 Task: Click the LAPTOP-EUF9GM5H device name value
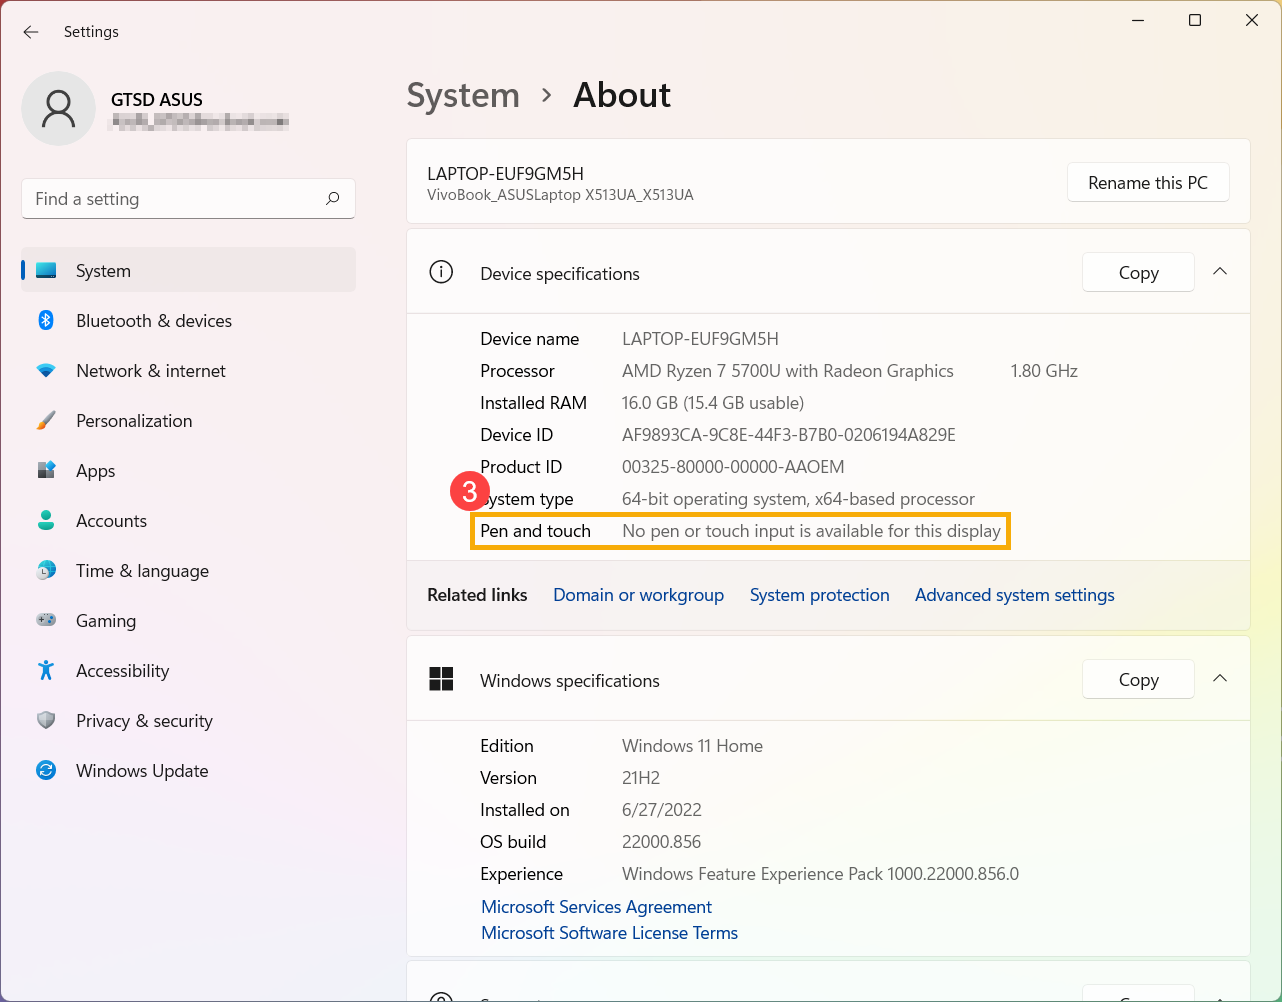[x=700, y=339]
